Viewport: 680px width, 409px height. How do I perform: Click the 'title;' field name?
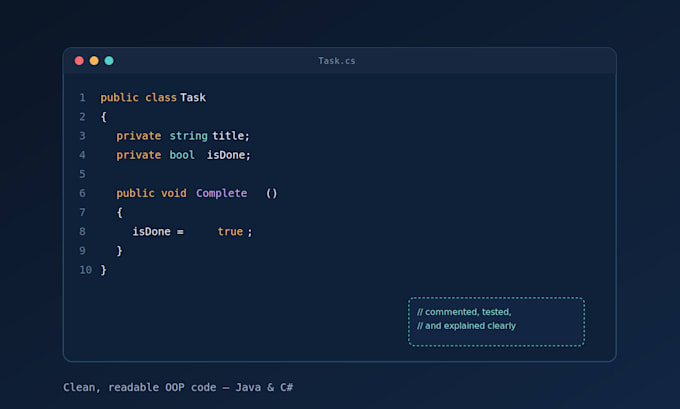231,136
